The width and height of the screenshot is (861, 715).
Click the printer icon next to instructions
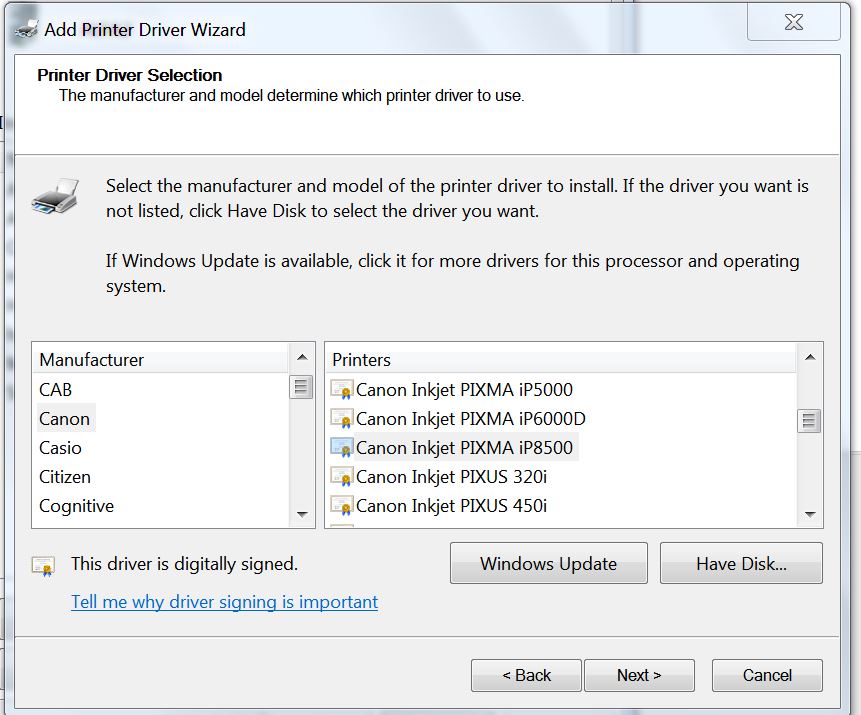tap(55, 196)
